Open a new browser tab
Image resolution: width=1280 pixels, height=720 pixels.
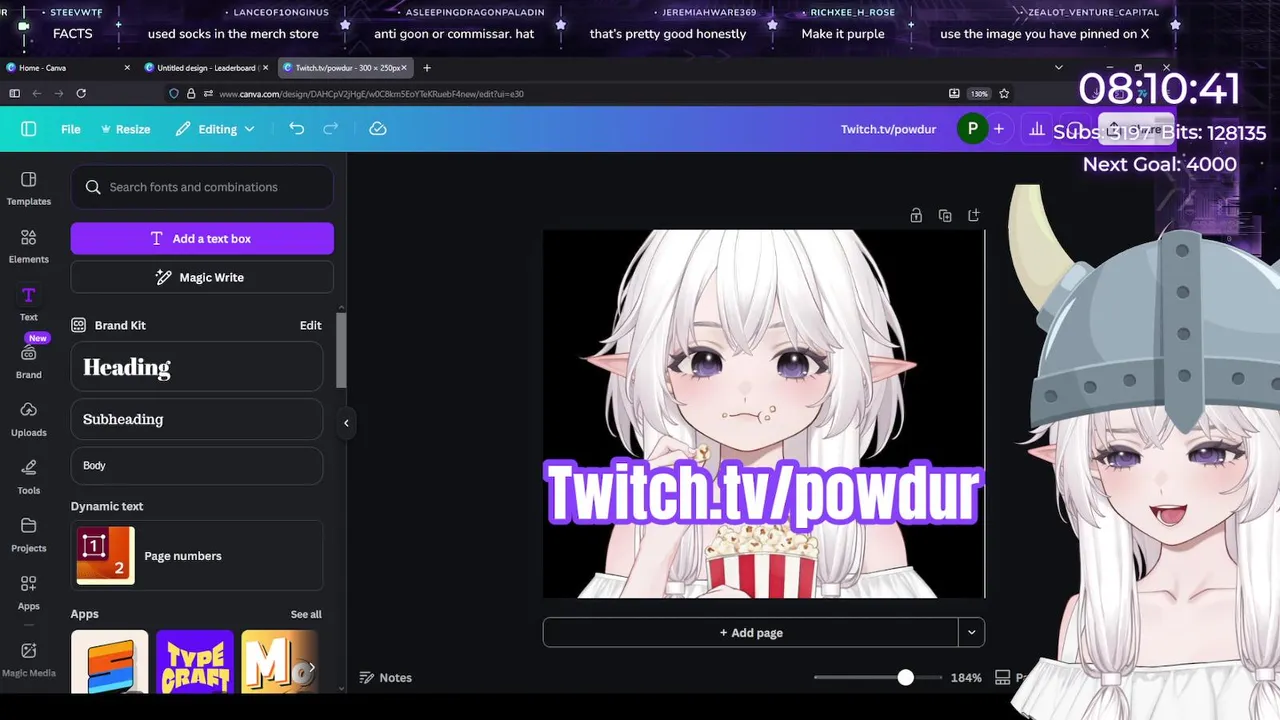click(x=427, y=68)
